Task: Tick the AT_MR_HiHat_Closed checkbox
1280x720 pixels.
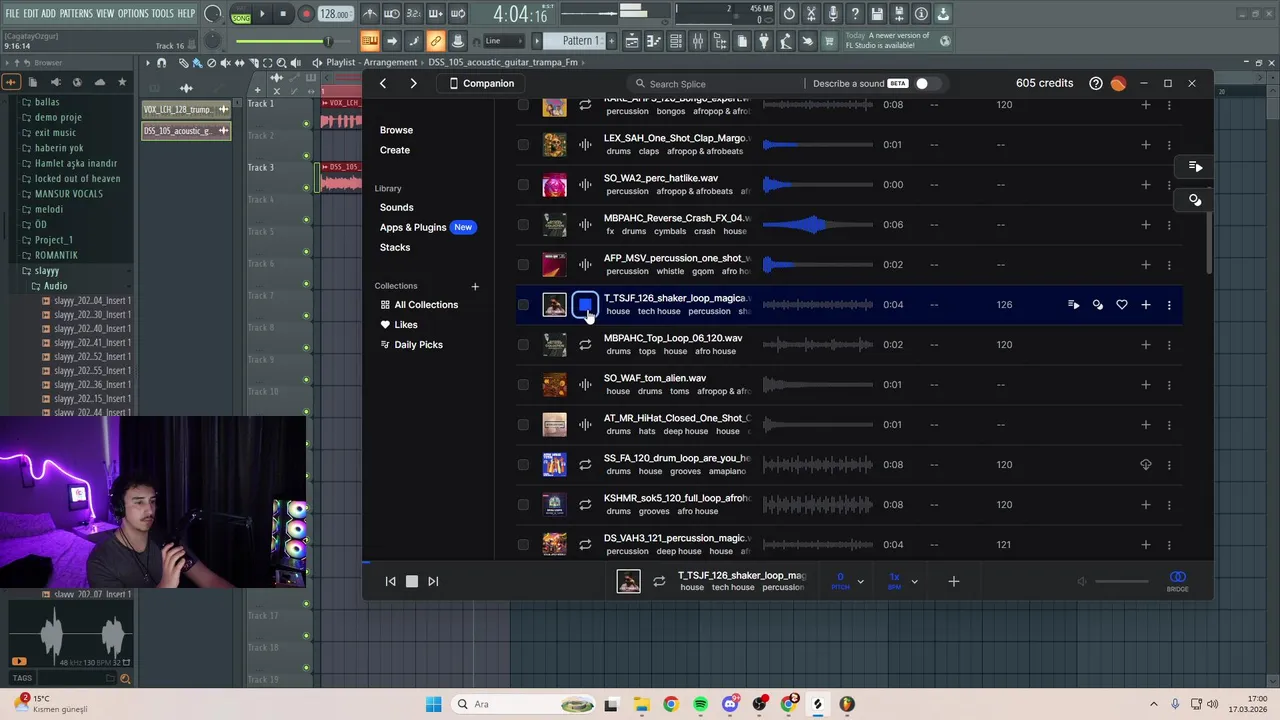Action: (x=523, y=425)
